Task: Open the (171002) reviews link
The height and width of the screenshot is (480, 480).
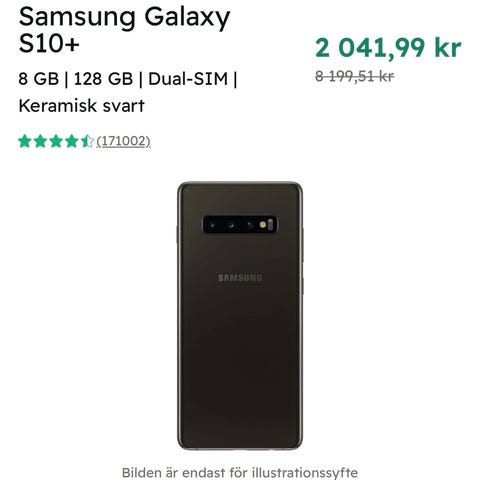Action: tap(123, 141)
